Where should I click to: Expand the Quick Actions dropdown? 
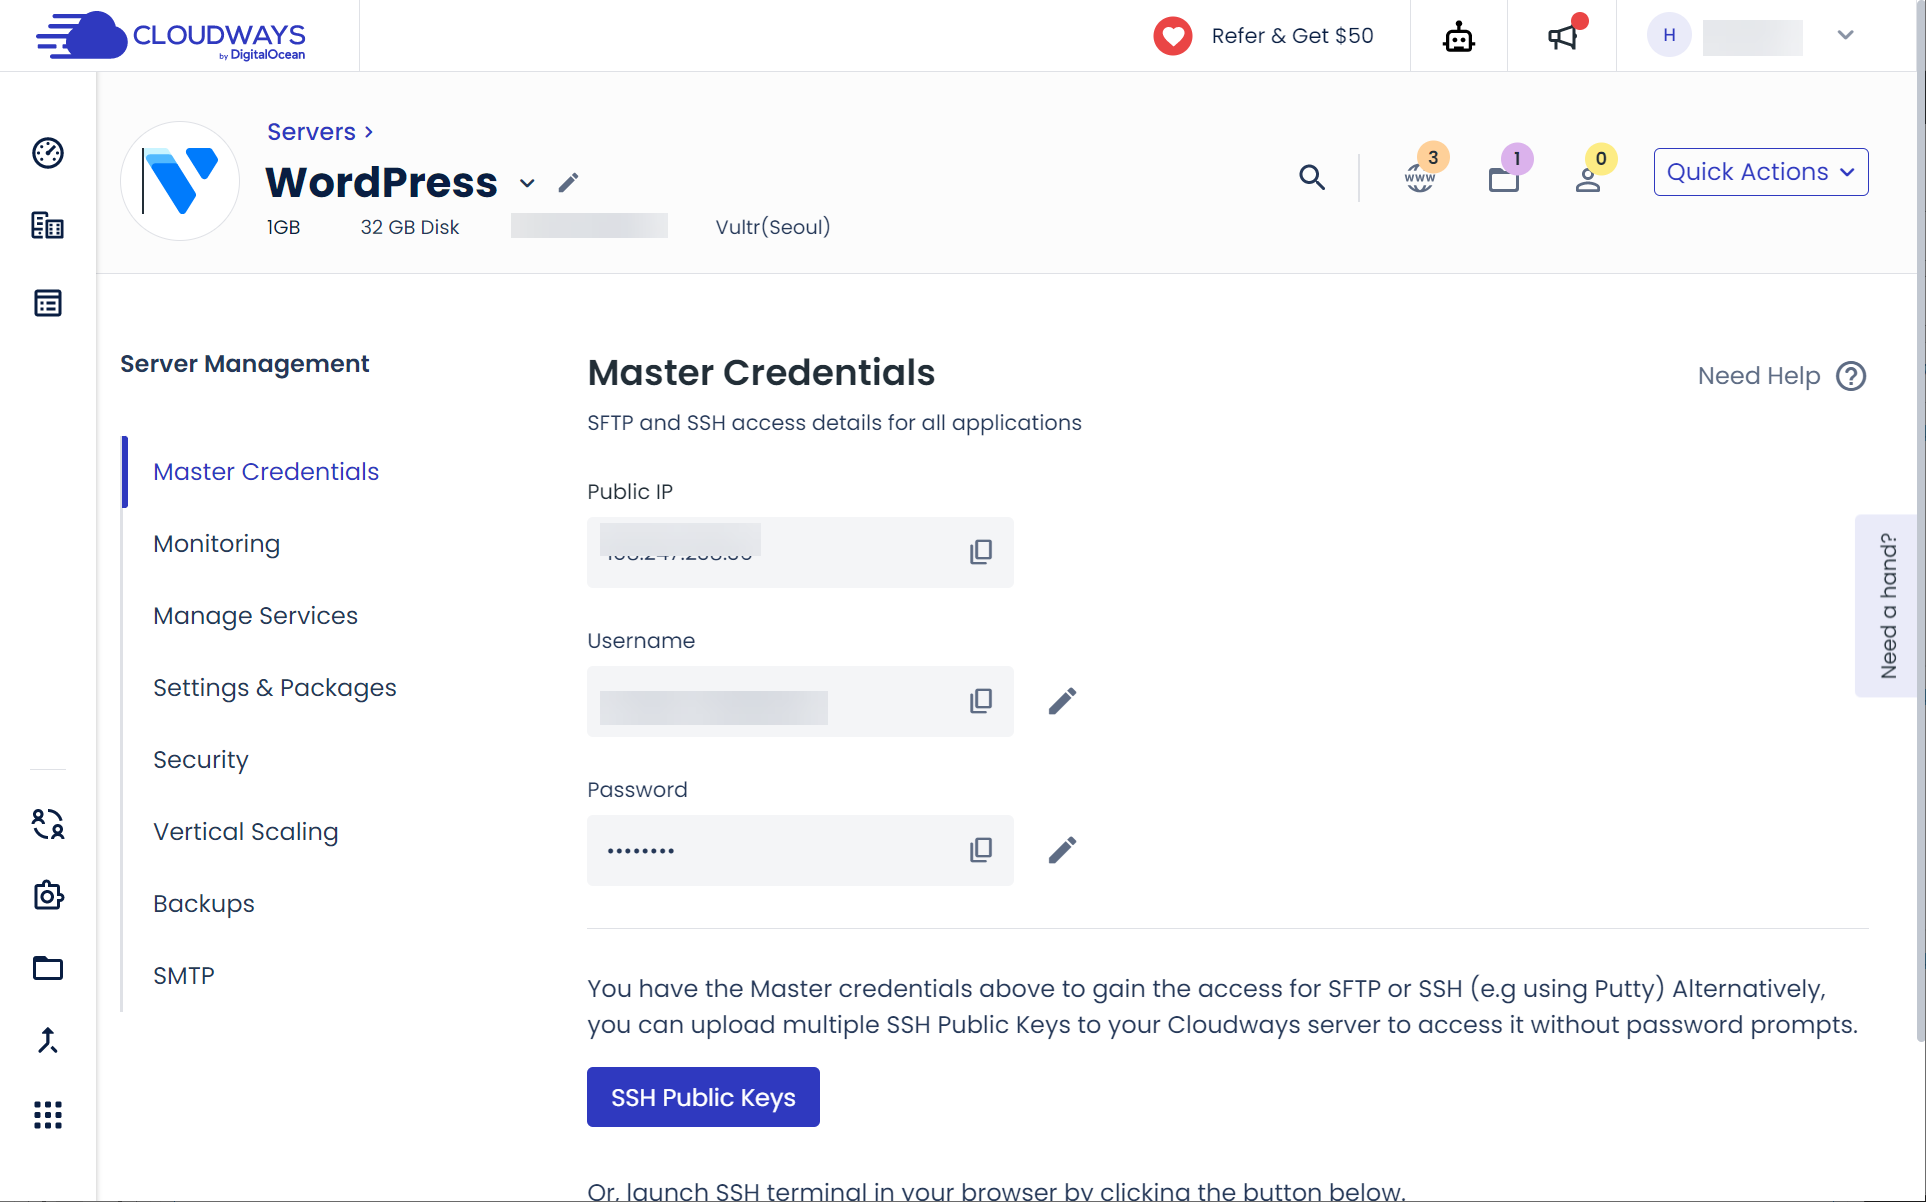click(1760, 172)
